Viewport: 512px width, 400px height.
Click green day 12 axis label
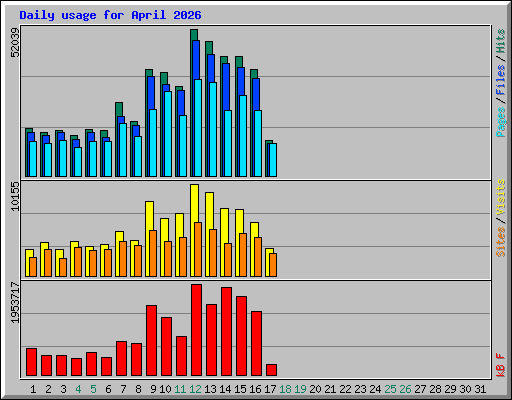click(195, 389)
